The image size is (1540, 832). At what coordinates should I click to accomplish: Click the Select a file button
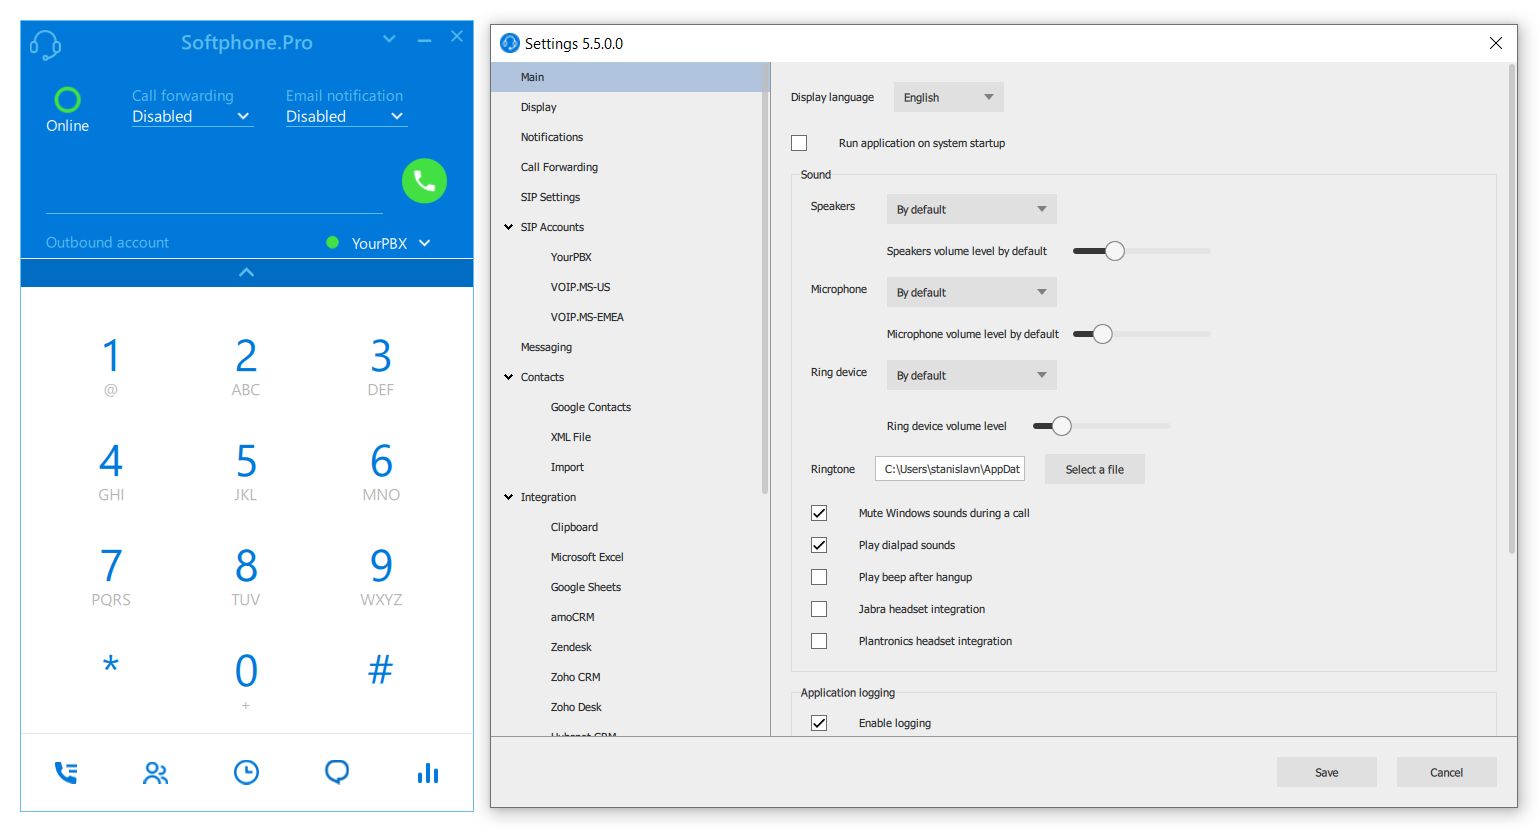(1094, 469)
